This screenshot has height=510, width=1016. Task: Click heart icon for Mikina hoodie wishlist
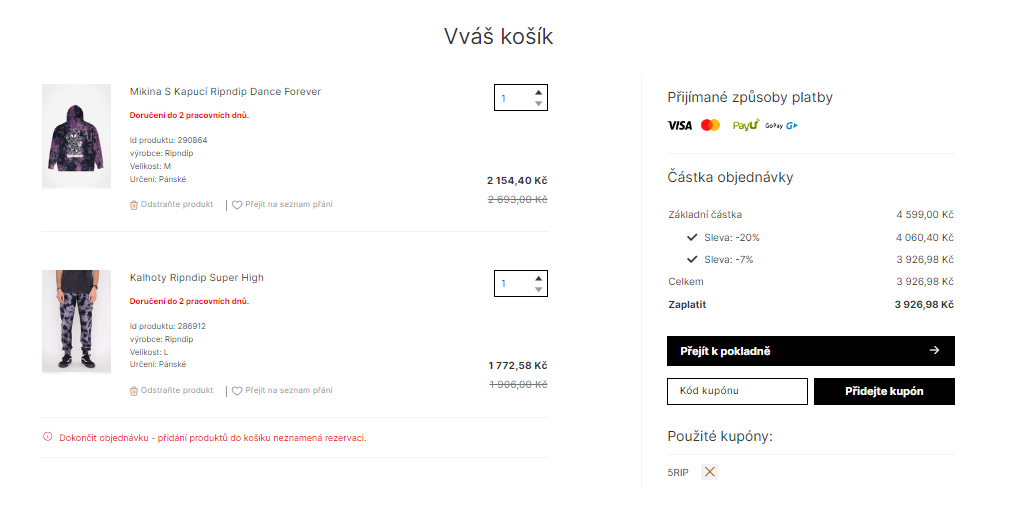coord(237,205)
